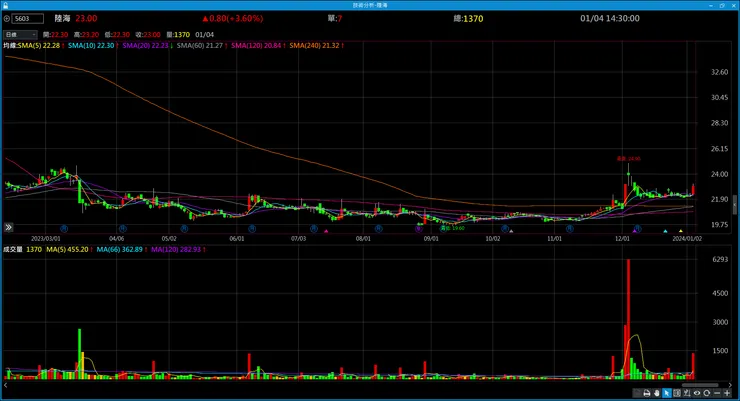
Task: Expand the double-chevron panel at chart left
Action: tap(8, 227)
